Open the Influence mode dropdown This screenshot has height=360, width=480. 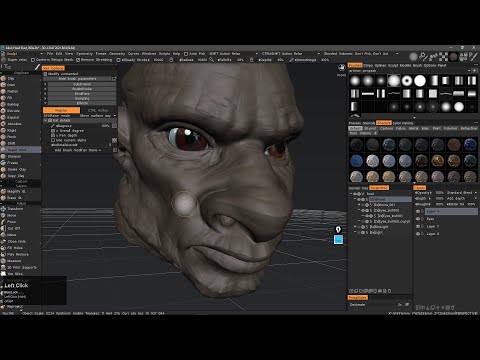click(98, 116)
